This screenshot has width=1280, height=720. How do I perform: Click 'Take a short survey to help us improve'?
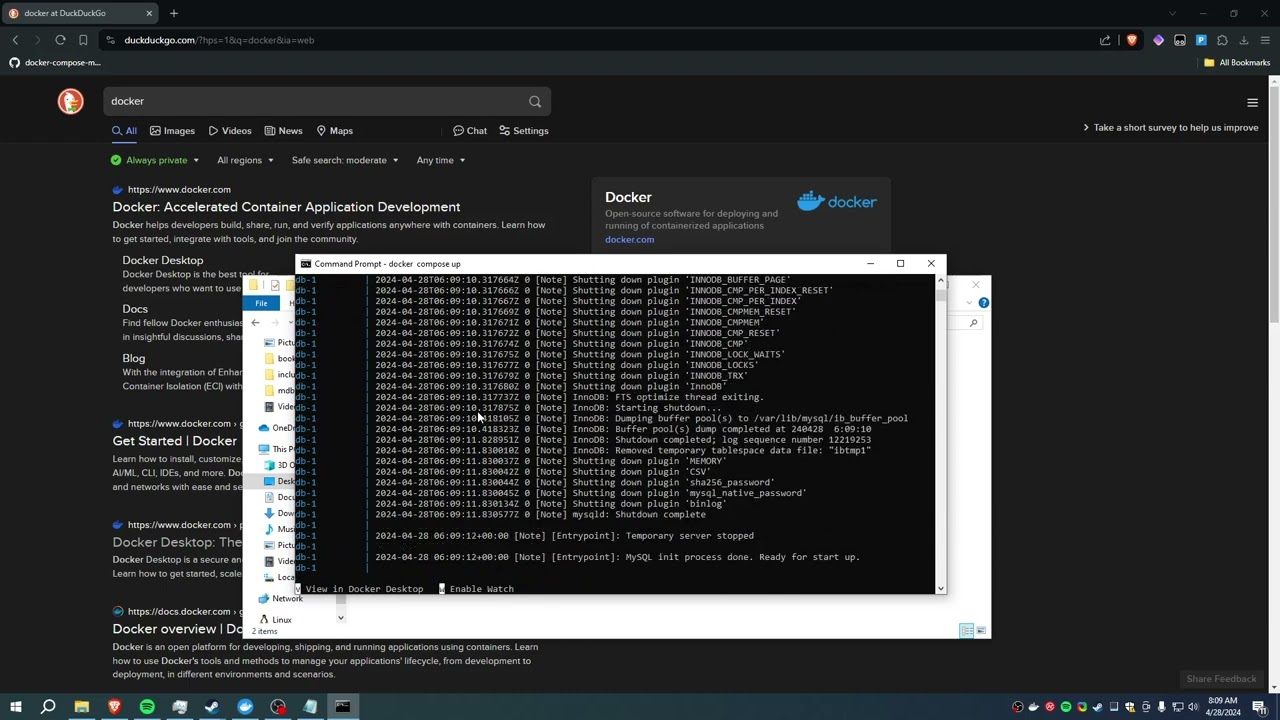[x=1171, y=128]
